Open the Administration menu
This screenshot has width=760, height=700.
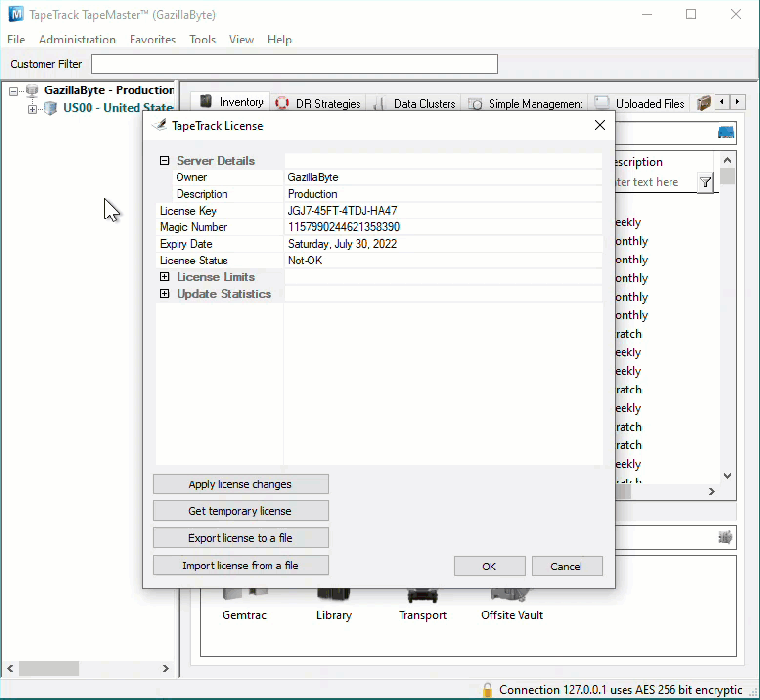(x=78, y=40)
